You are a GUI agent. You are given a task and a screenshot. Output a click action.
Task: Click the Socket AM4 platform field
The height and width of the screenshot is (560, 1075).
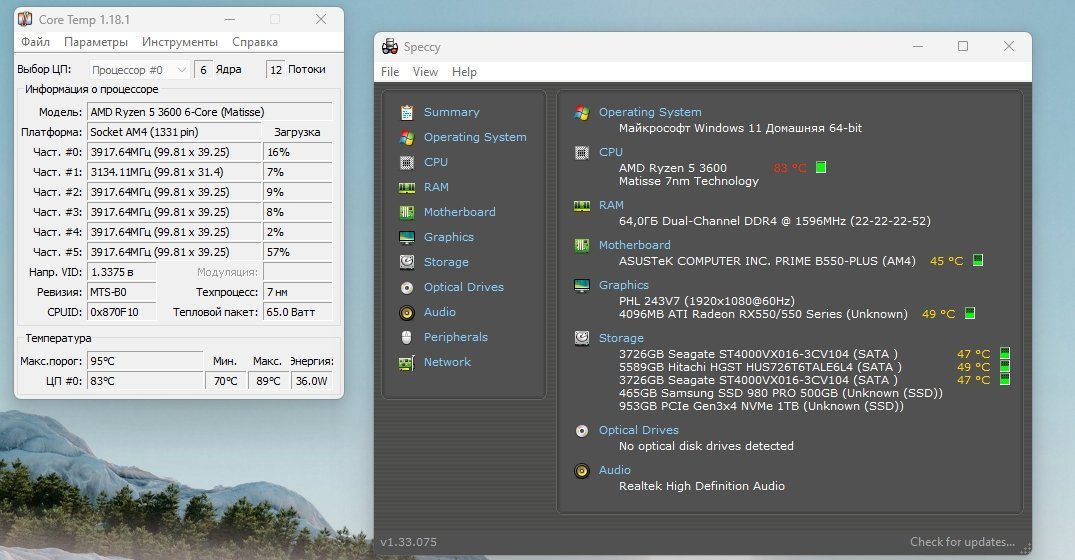click(174, 132)
